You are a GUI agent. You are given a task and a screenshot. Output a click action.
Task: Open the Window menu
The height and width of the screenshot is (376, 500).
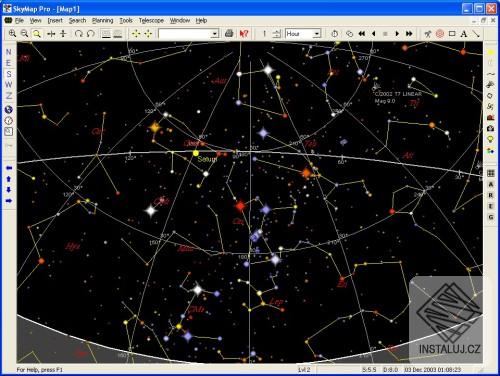180,21
